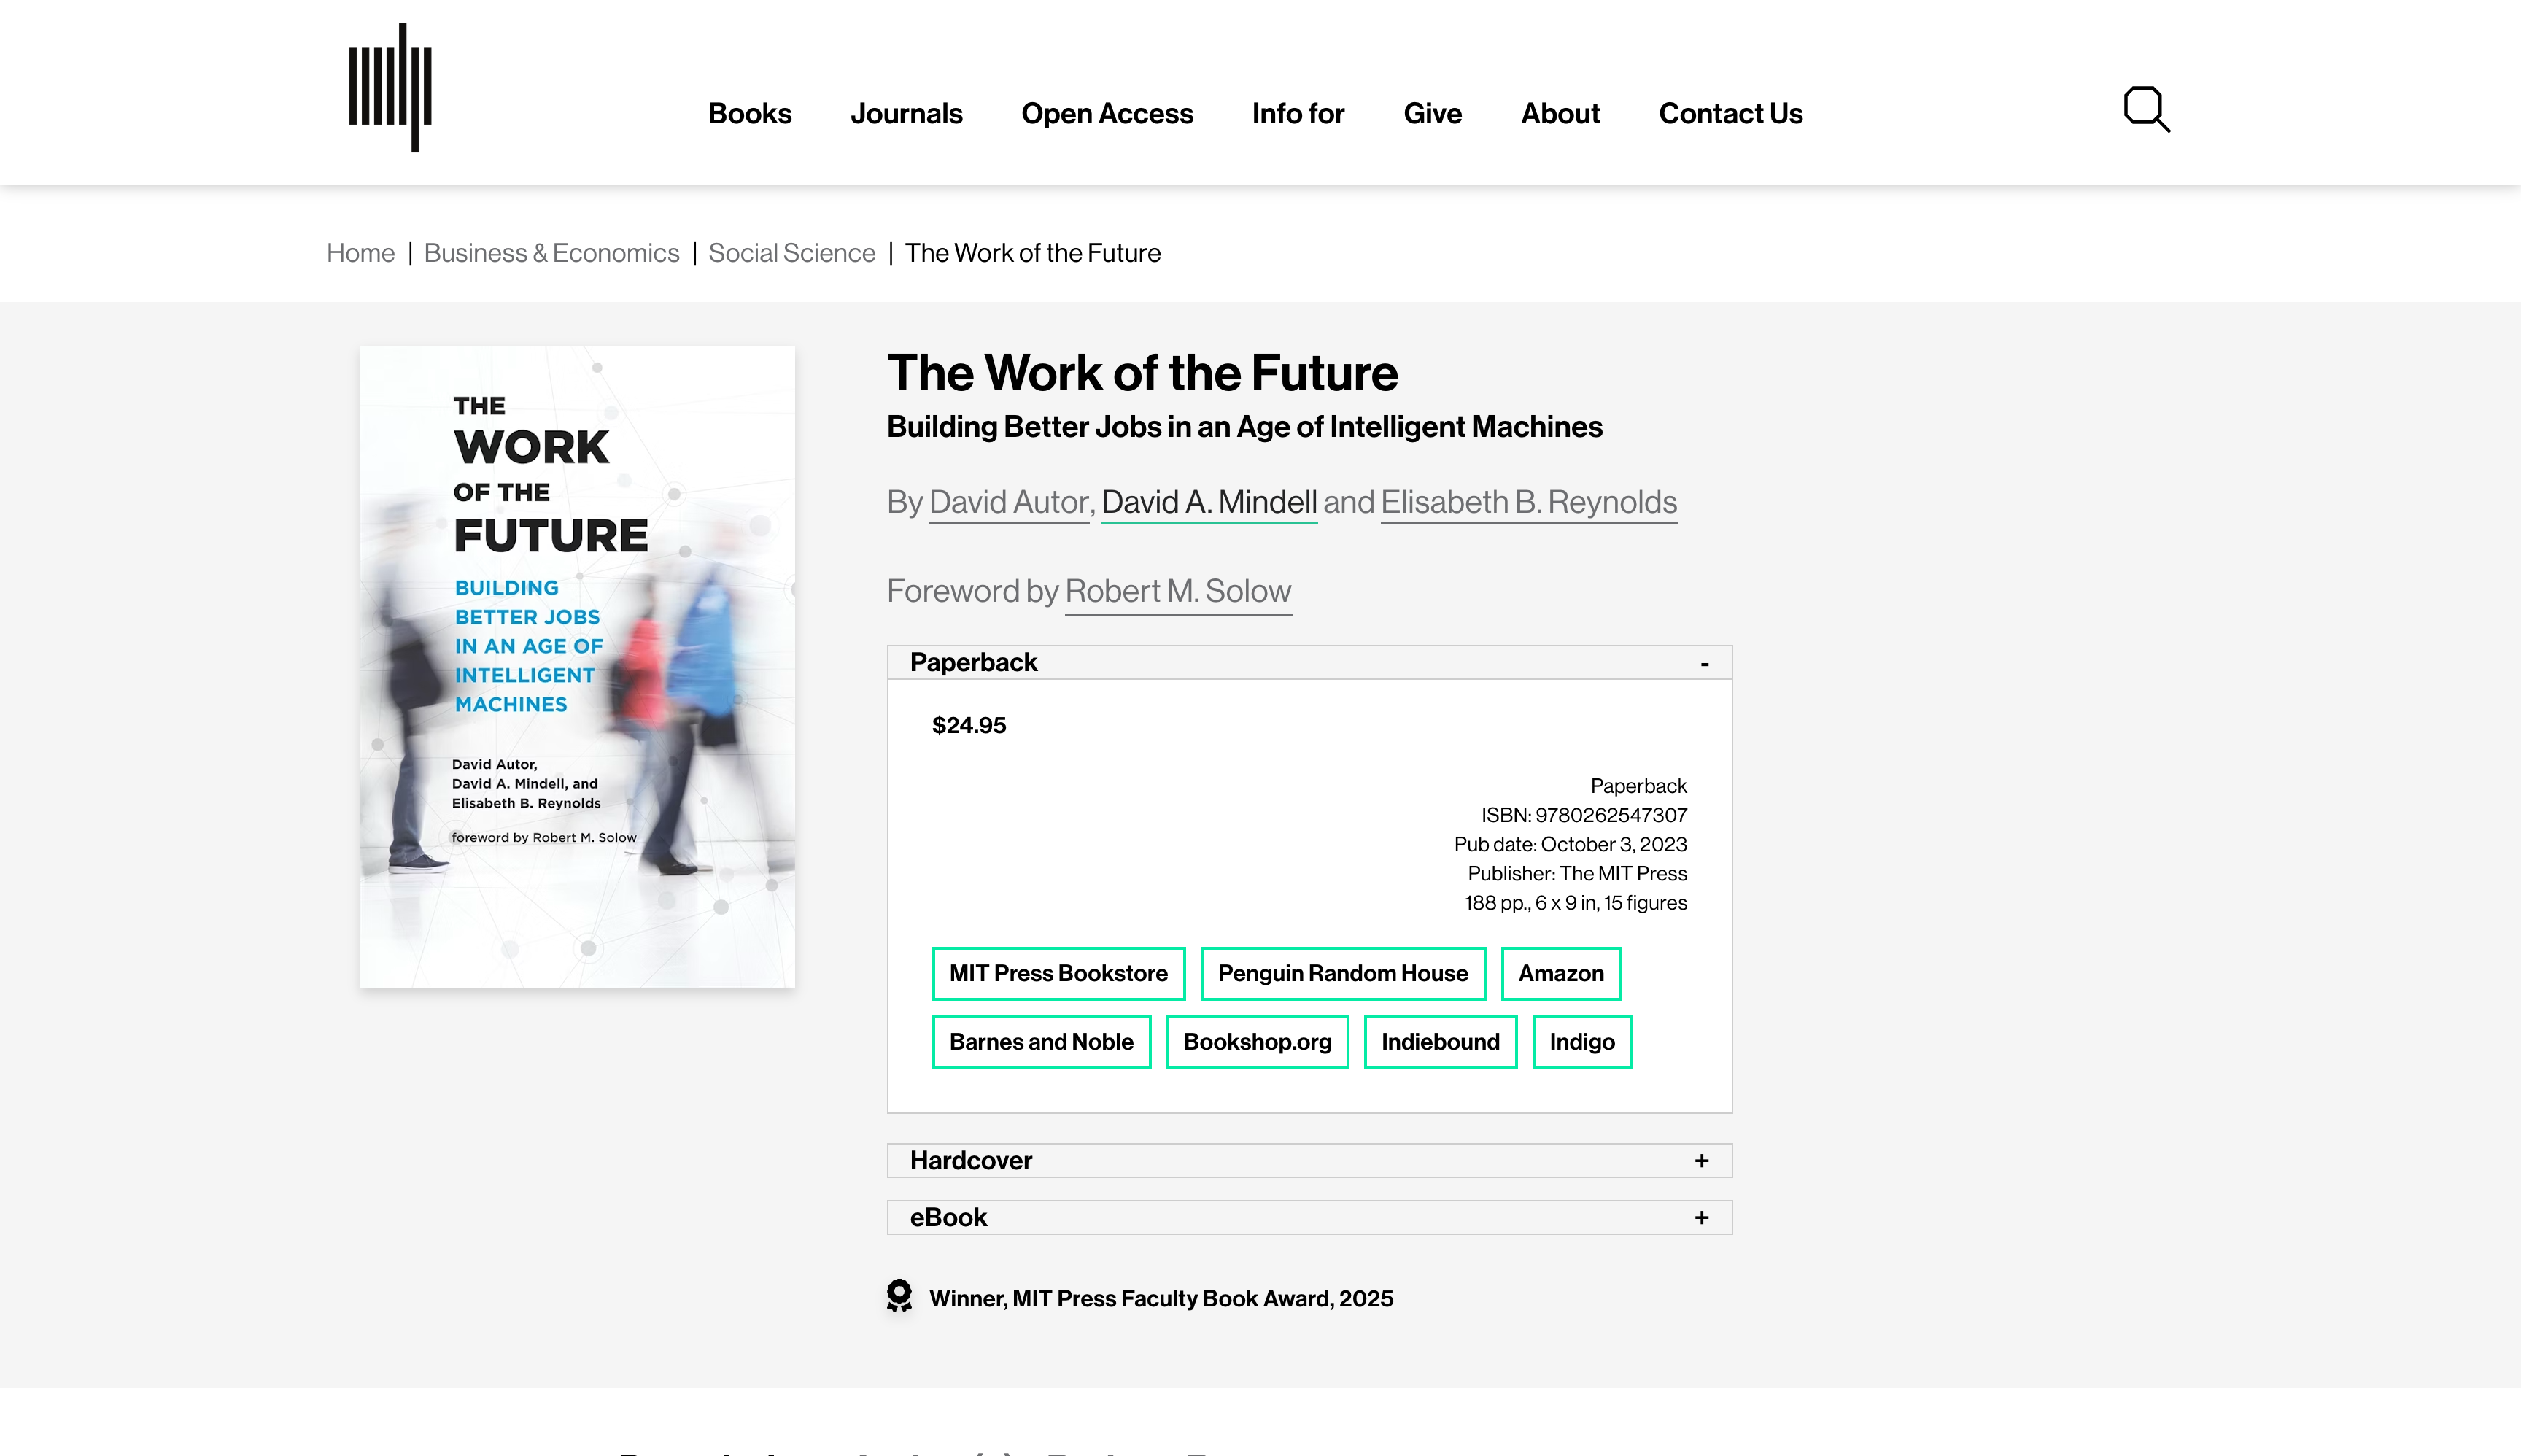Click the award ribbon icon

(899, 1296)
